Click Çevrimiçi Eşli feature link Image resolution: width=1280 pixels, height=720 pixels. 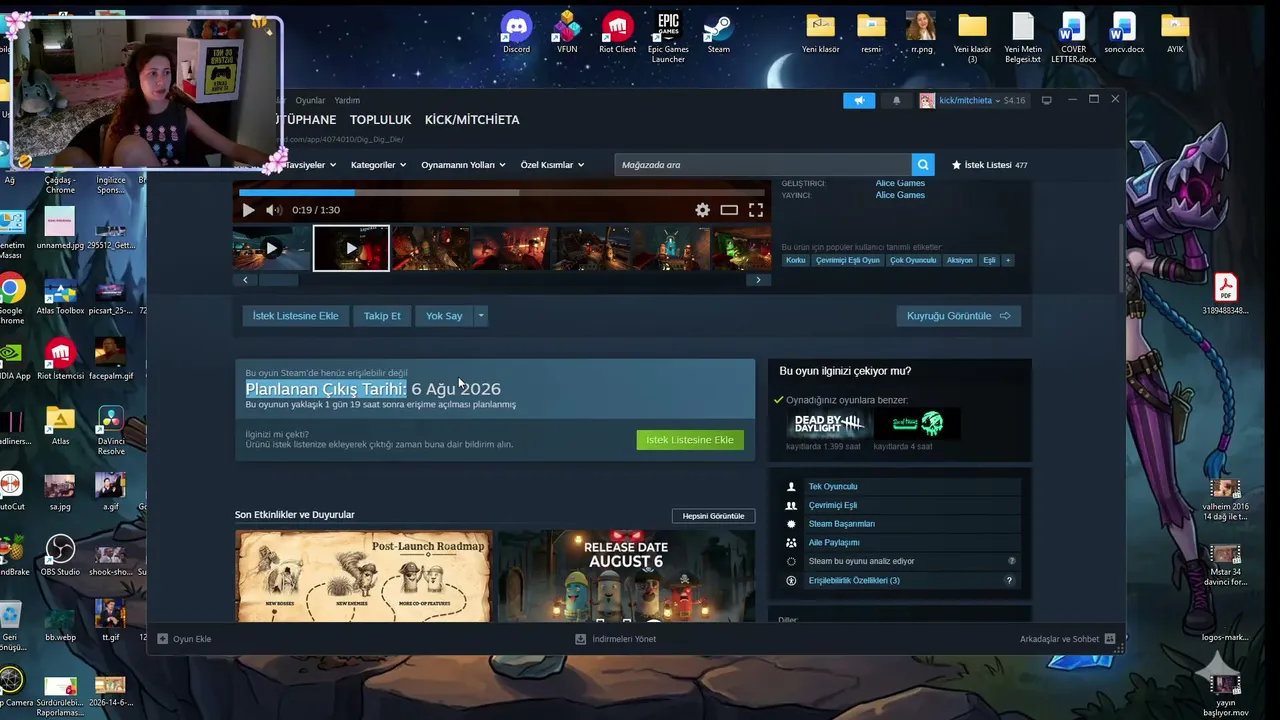pyautogui.click(x=833, y=506)
